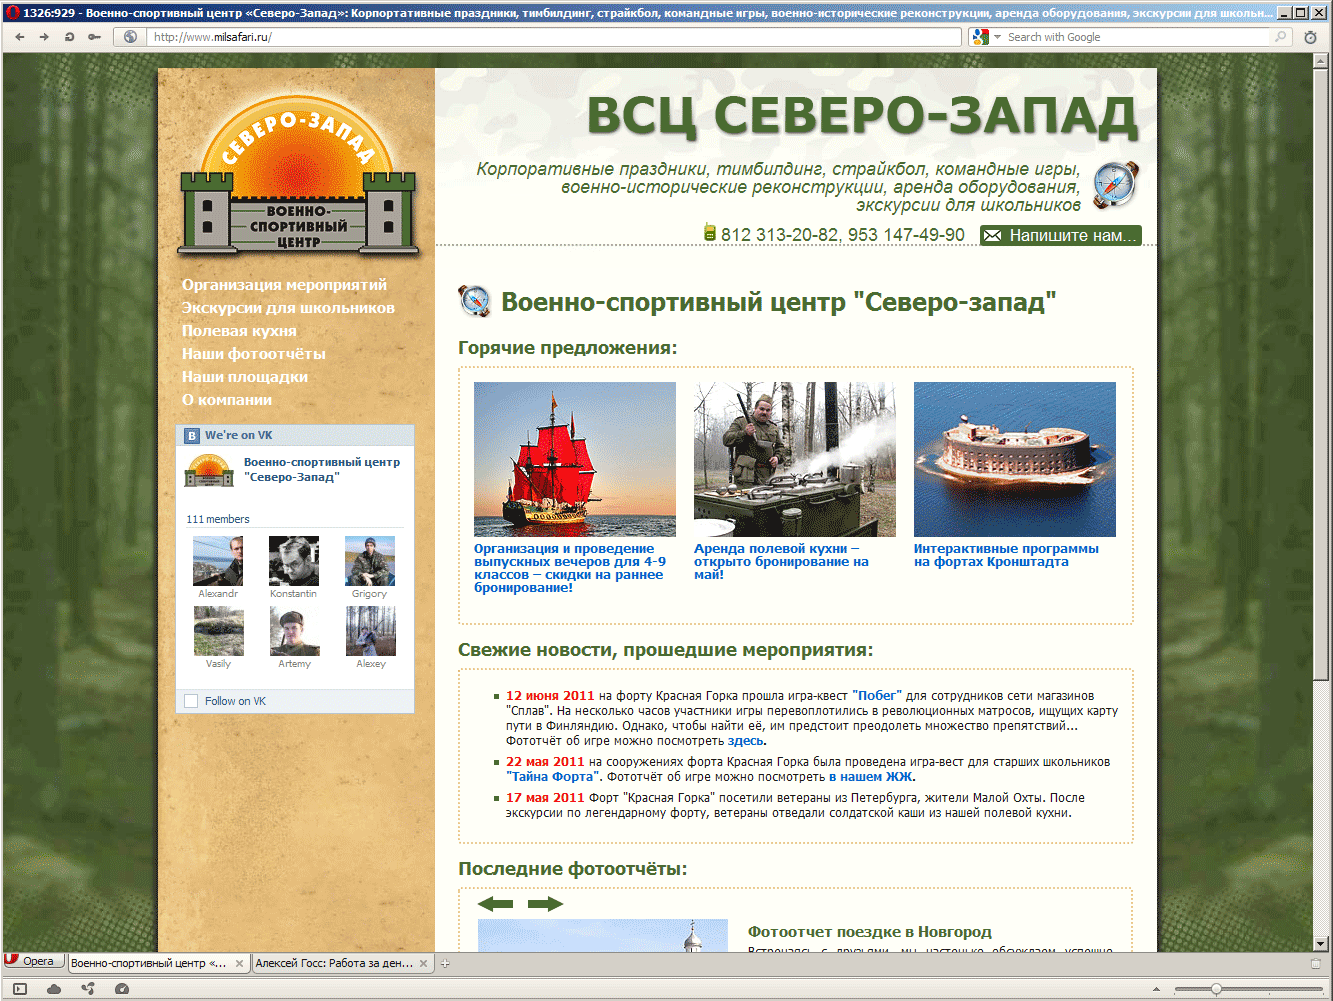Switch to the Алексей Госс tab
The width and height of the screenshot is (1333, 1001).
click(334, 963)
